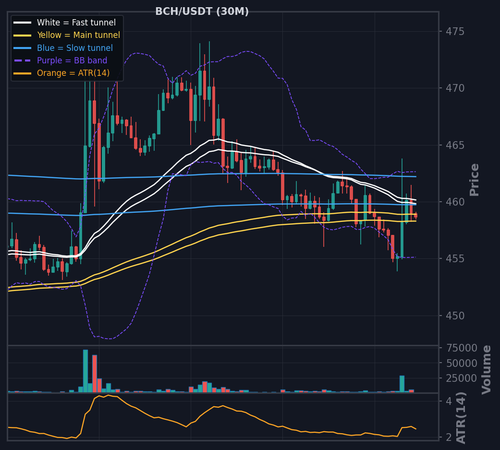Click the Volume axis title
The height and width of the screenshot is (450, 500).
(486, 370)
